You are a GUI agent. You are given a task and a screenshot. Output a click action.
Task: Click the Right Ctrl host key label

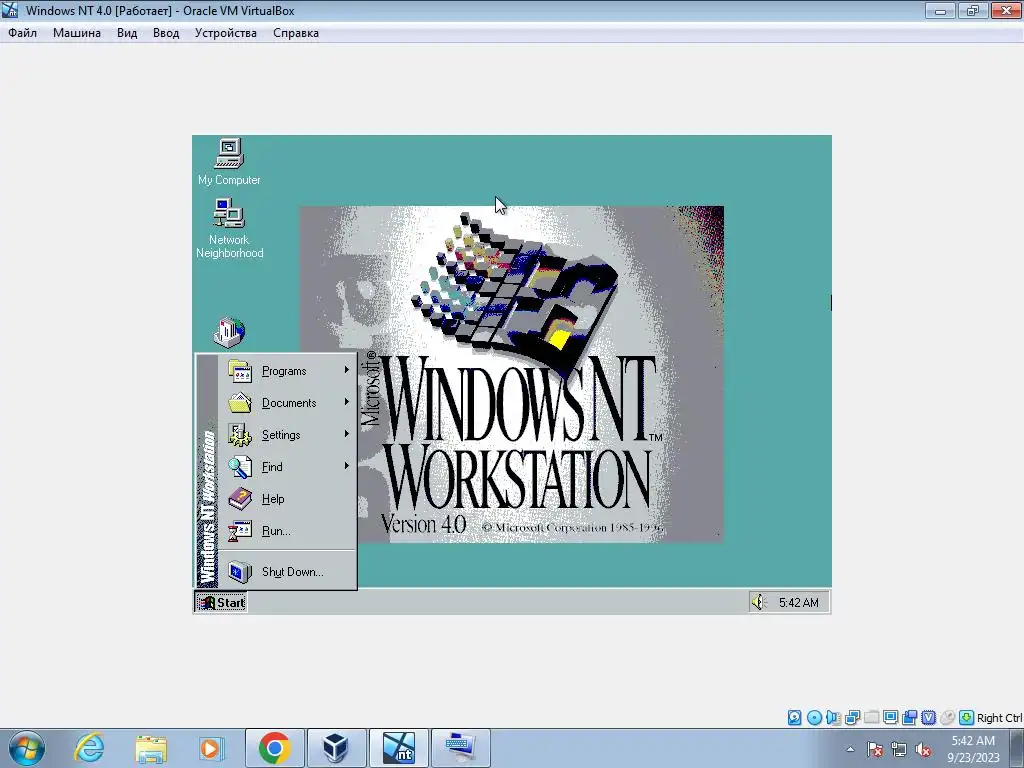pyautogui.click(x=999, y=718)
